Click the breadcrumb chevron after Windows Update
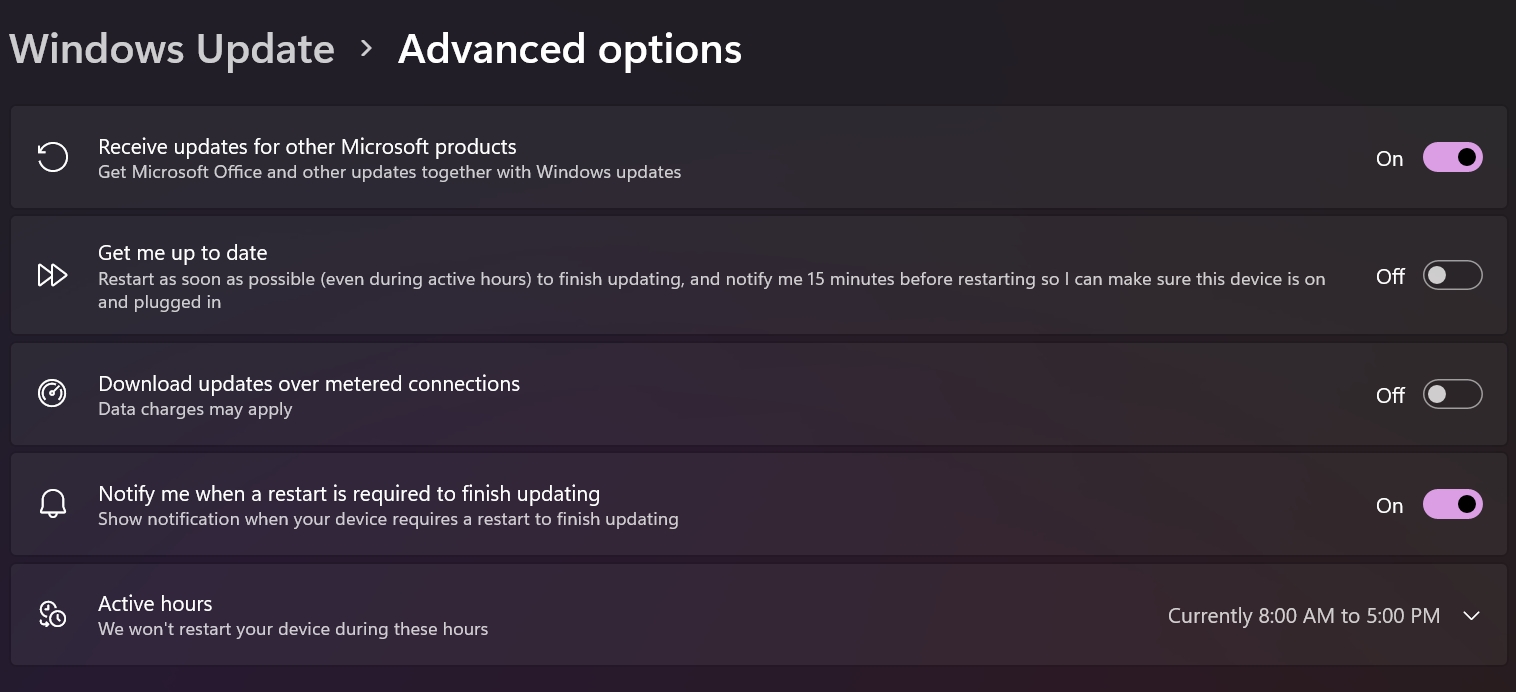This screenshot has height=692, width=1516. pyautogui.click(x=366, y=48)
